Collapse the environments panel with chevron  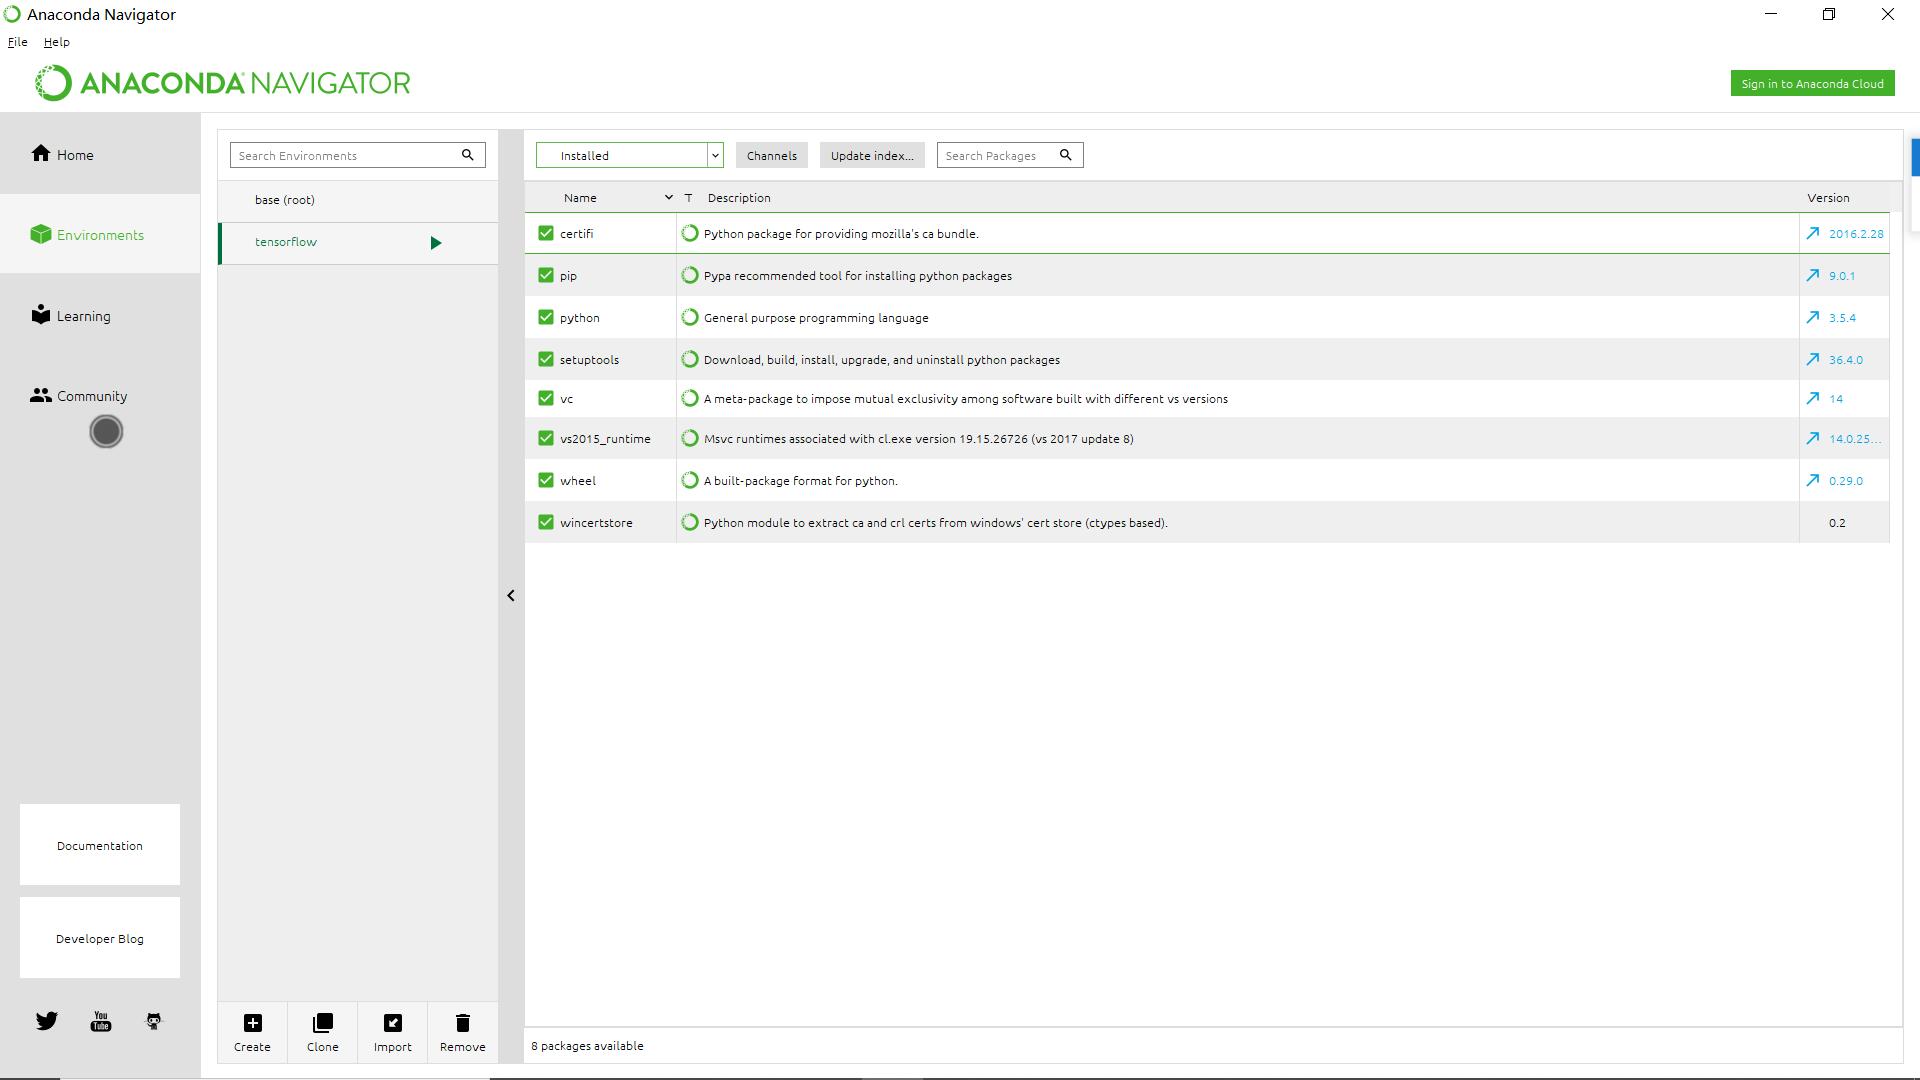point(511,596)
